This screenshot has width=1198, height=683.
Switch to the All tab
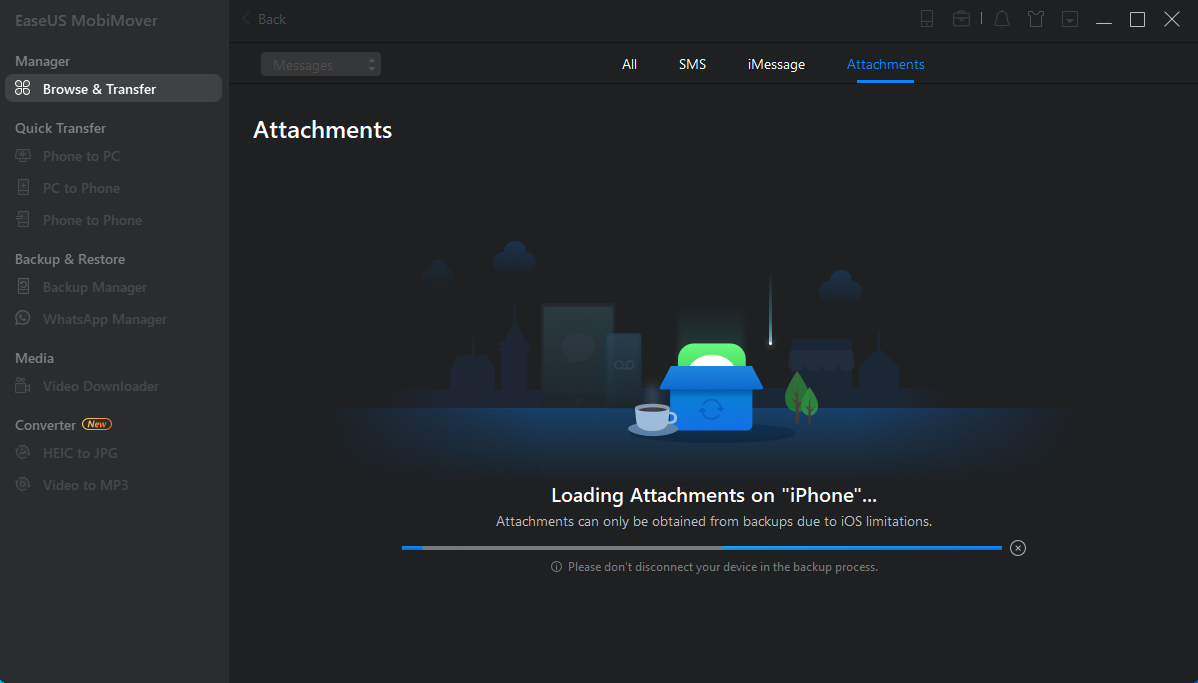(629, 64)
